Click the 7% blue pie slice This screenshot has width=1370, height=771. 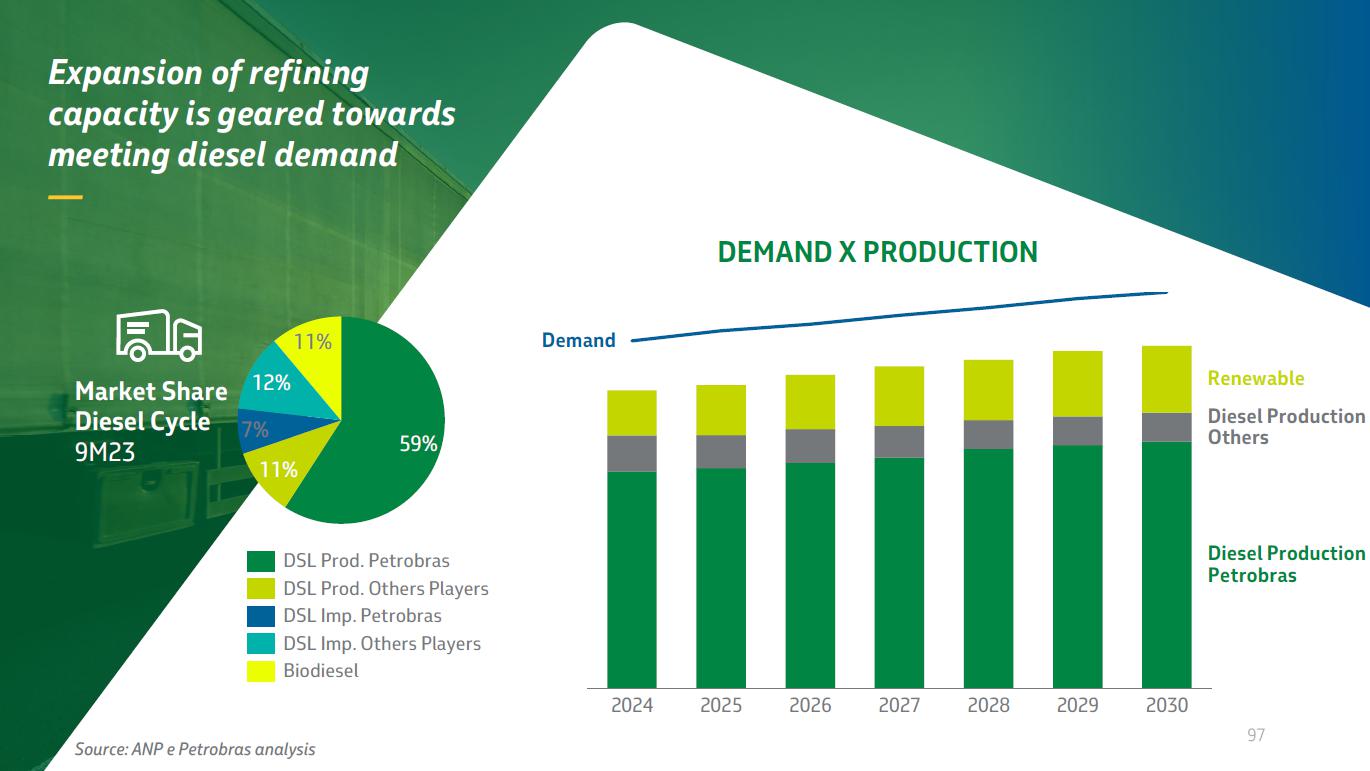tap(258, 429)
